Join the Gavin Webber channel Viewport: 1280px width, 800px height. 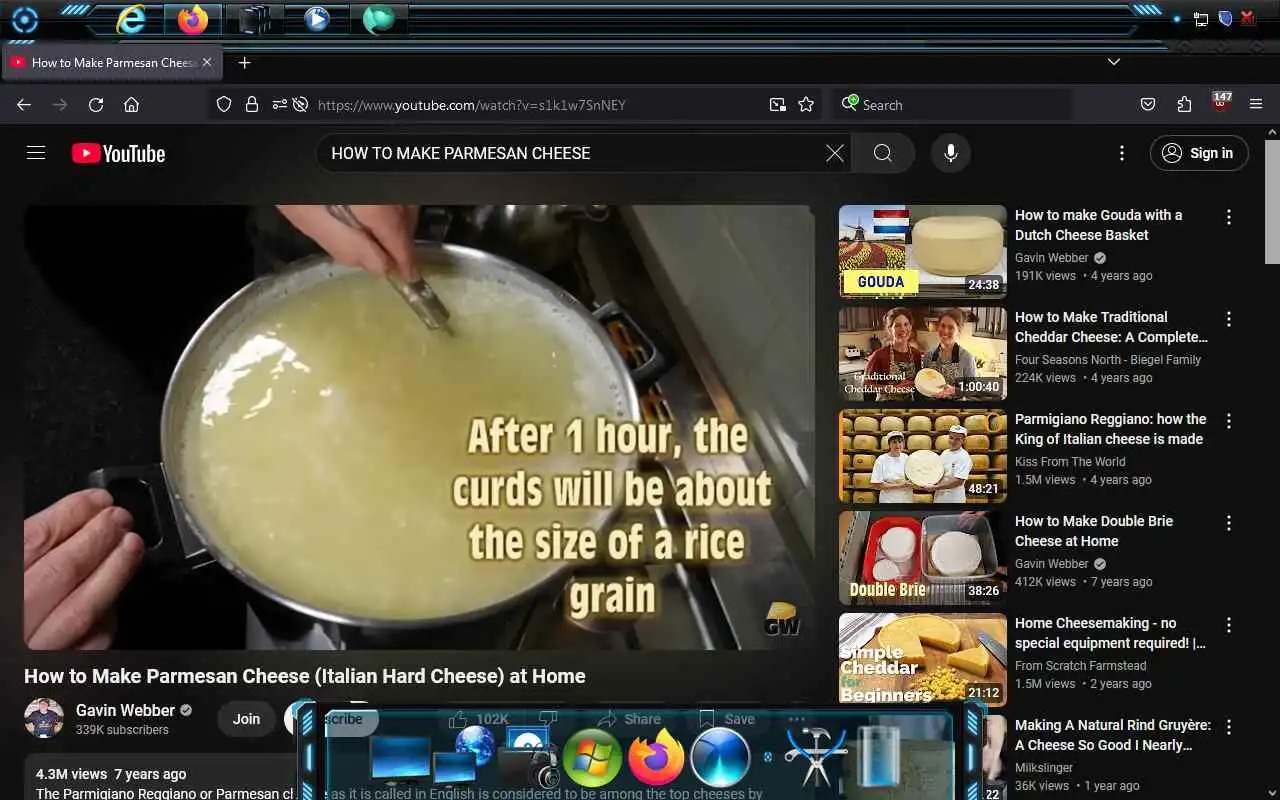pos(247,719)
